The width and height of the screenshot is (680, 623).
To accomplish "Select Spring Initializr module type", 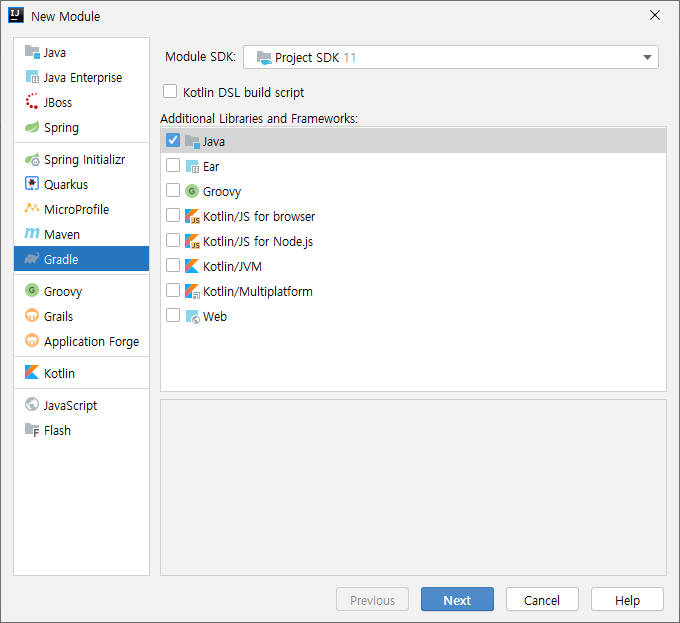I will click(84, 160).
